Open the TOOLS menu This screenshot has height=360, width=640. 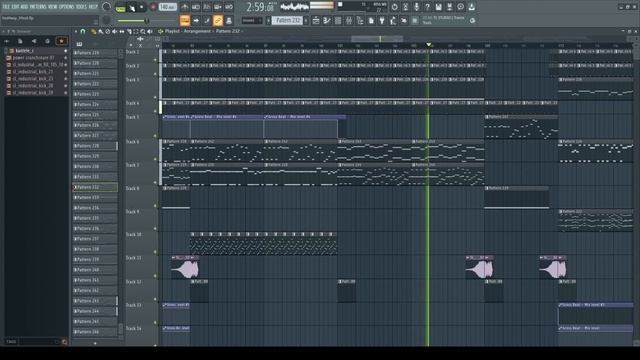tap(82, 7)
